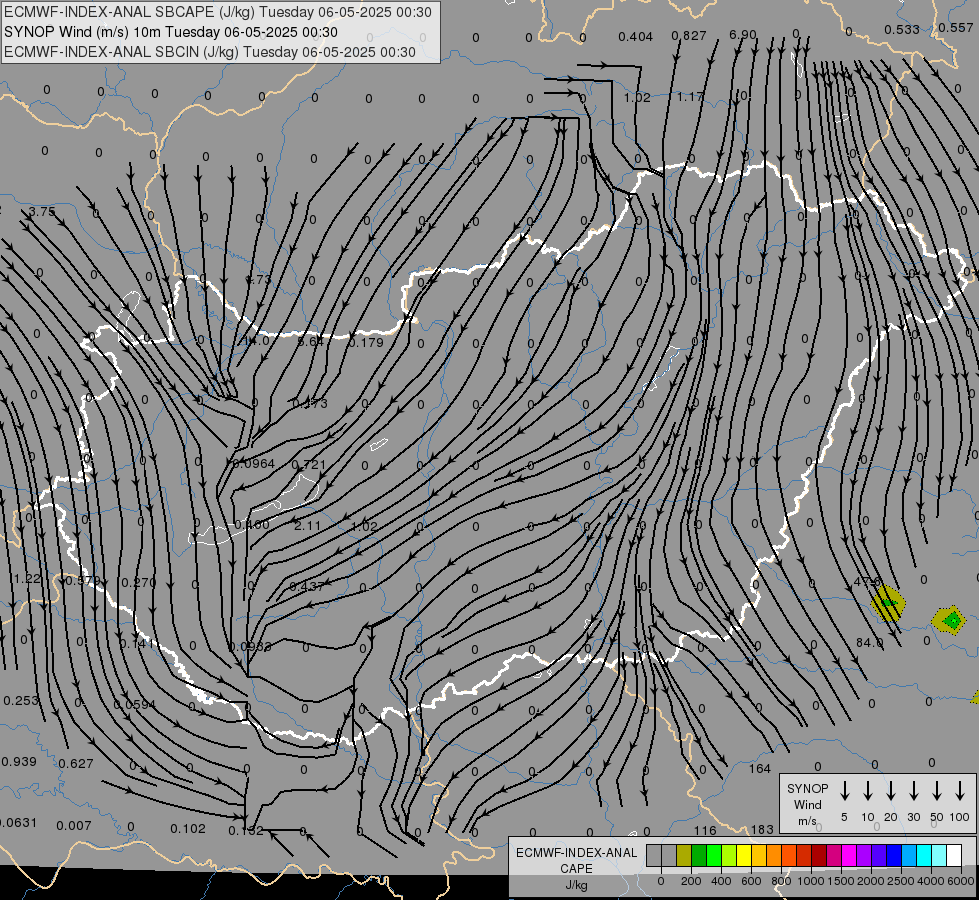Click the CAPE value 0.0964 on map

pyautogui.click(x=253, y=463)
